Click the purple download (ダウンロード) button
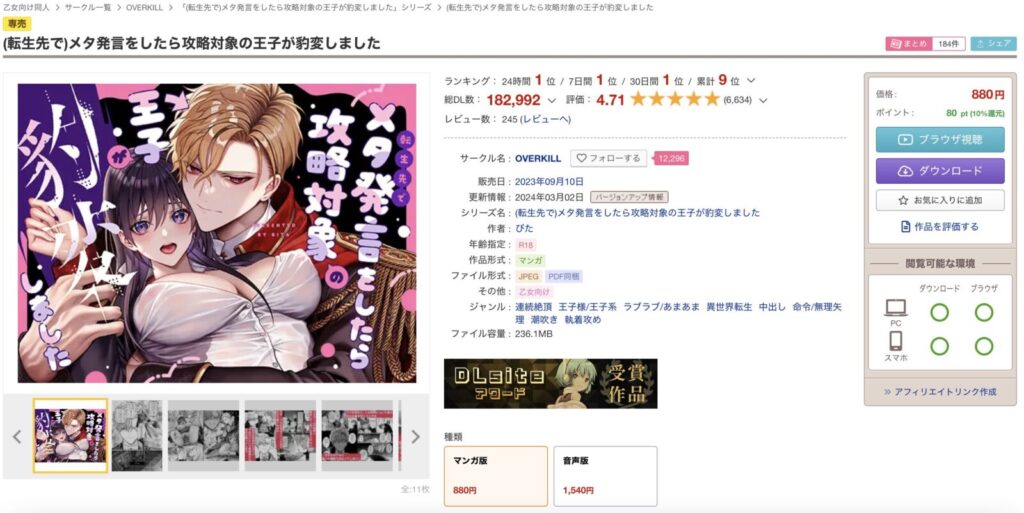This screenshot has width=1024, height=513. 940,171
